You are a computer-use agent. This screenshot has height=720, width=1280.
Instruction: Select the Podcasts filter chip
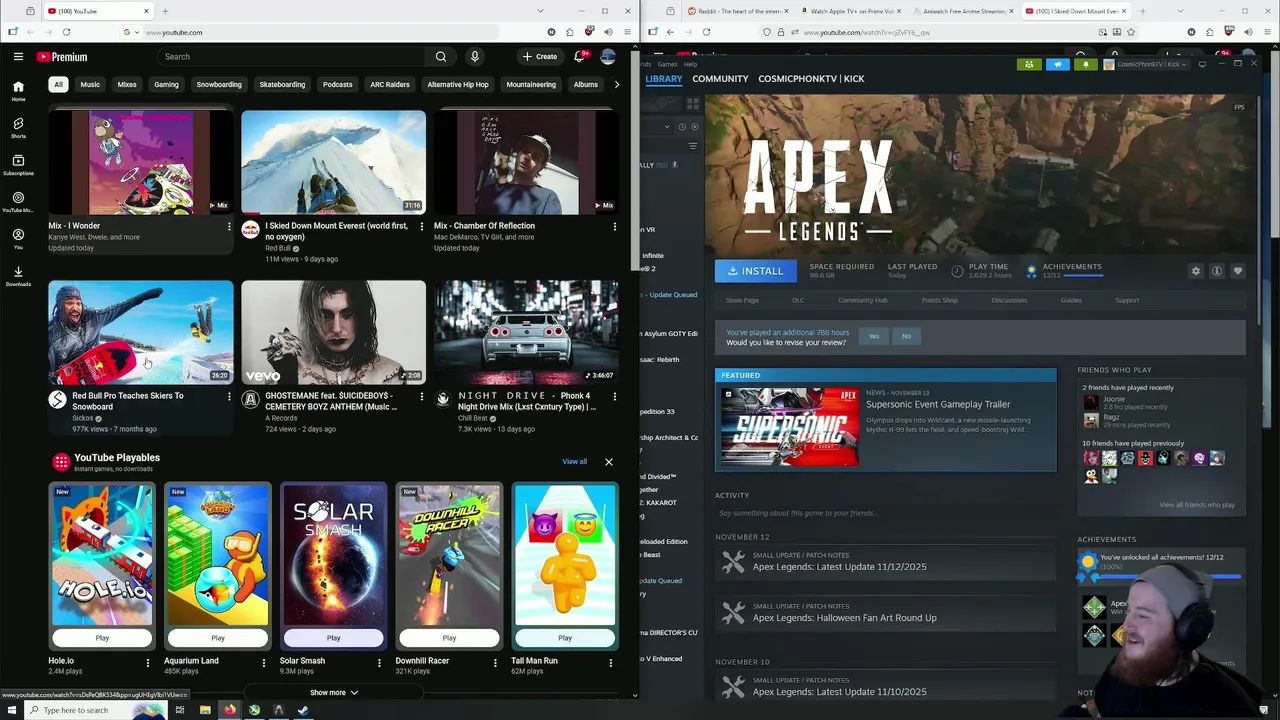tap(337, 85)
